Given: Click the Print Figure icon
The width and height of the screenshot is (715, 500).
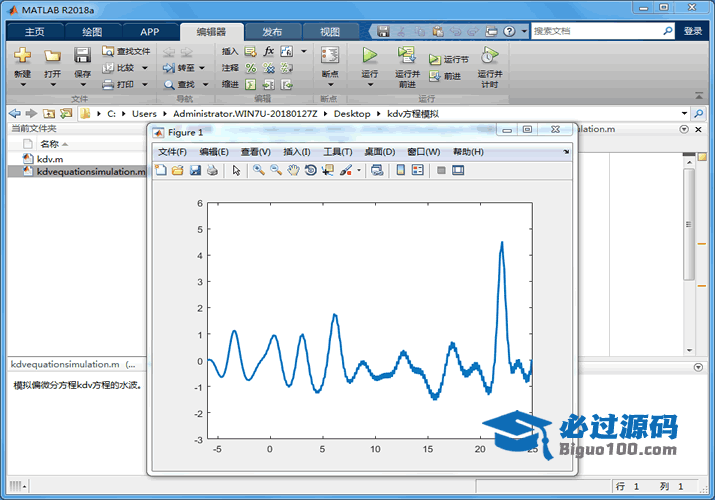Looking at the screenshot, I should coord(212,171).
